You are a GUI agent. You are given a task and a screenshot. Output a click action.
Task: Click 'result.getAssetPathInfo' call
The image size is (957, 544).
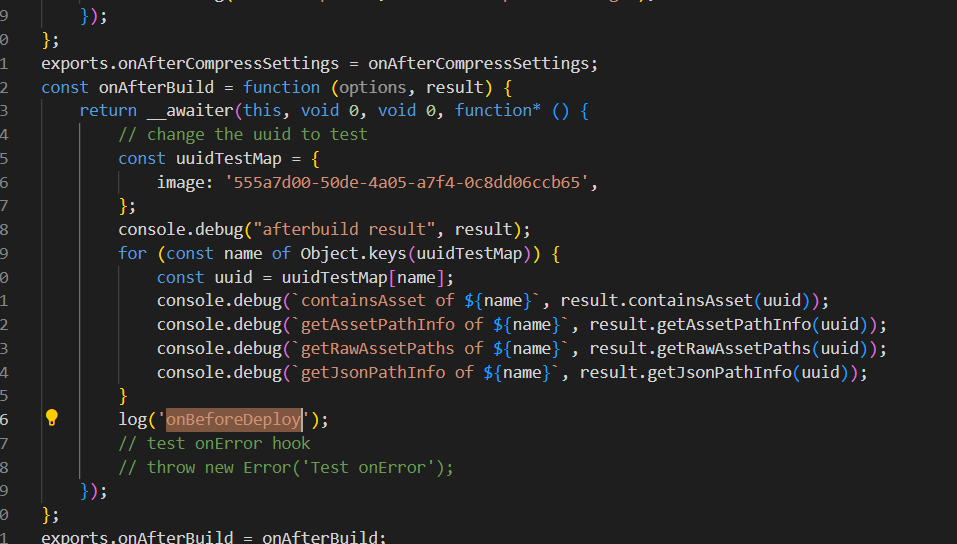pos(699,324)
